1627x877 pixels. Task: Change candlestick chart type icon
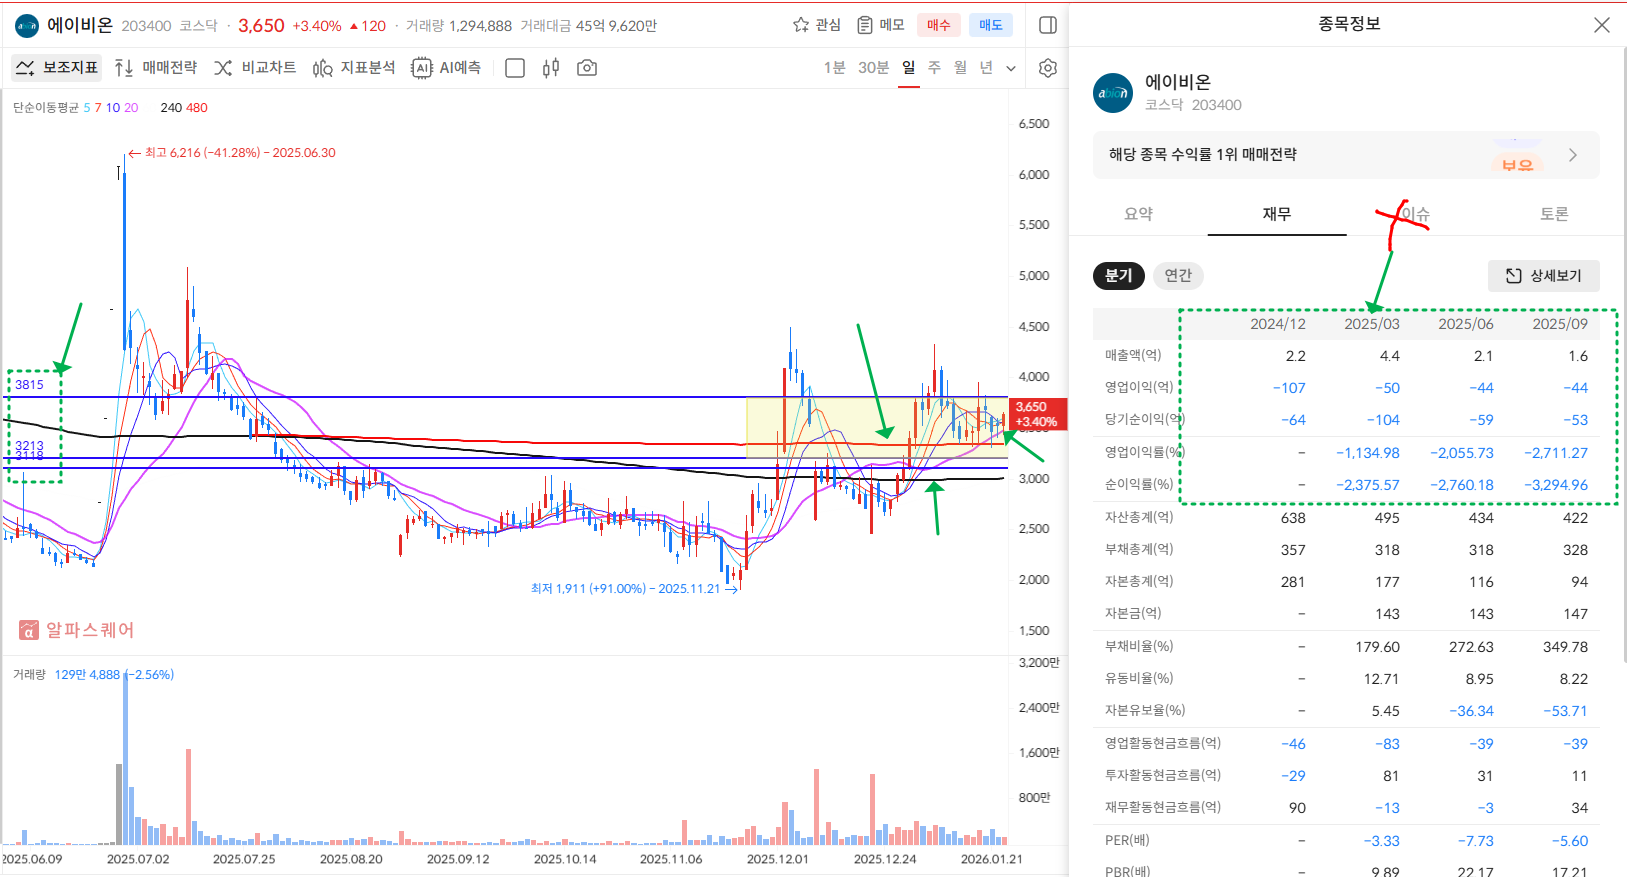point(551,68)
